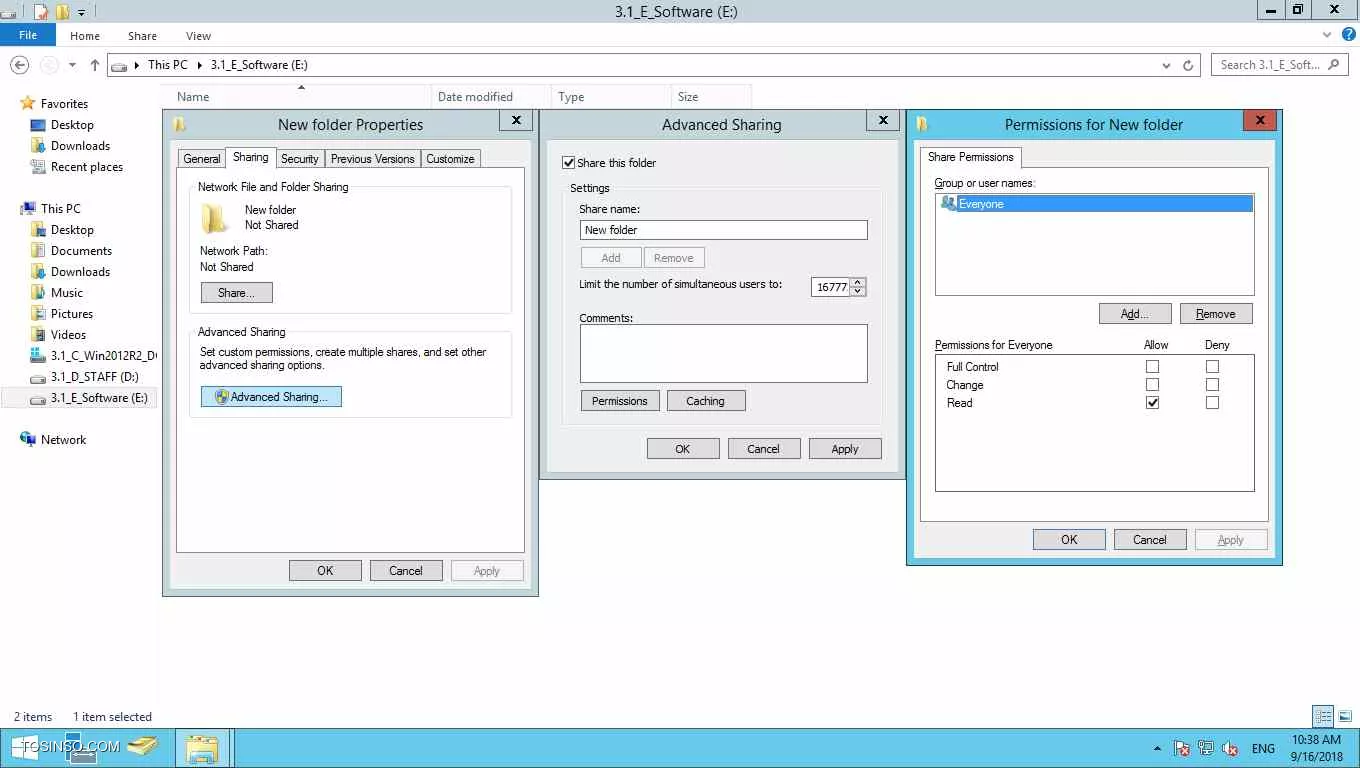Screen dimensions: 1360x768
Task: Select the 3.1_D_STAFF (D:) drive
Action: point(94,377)
